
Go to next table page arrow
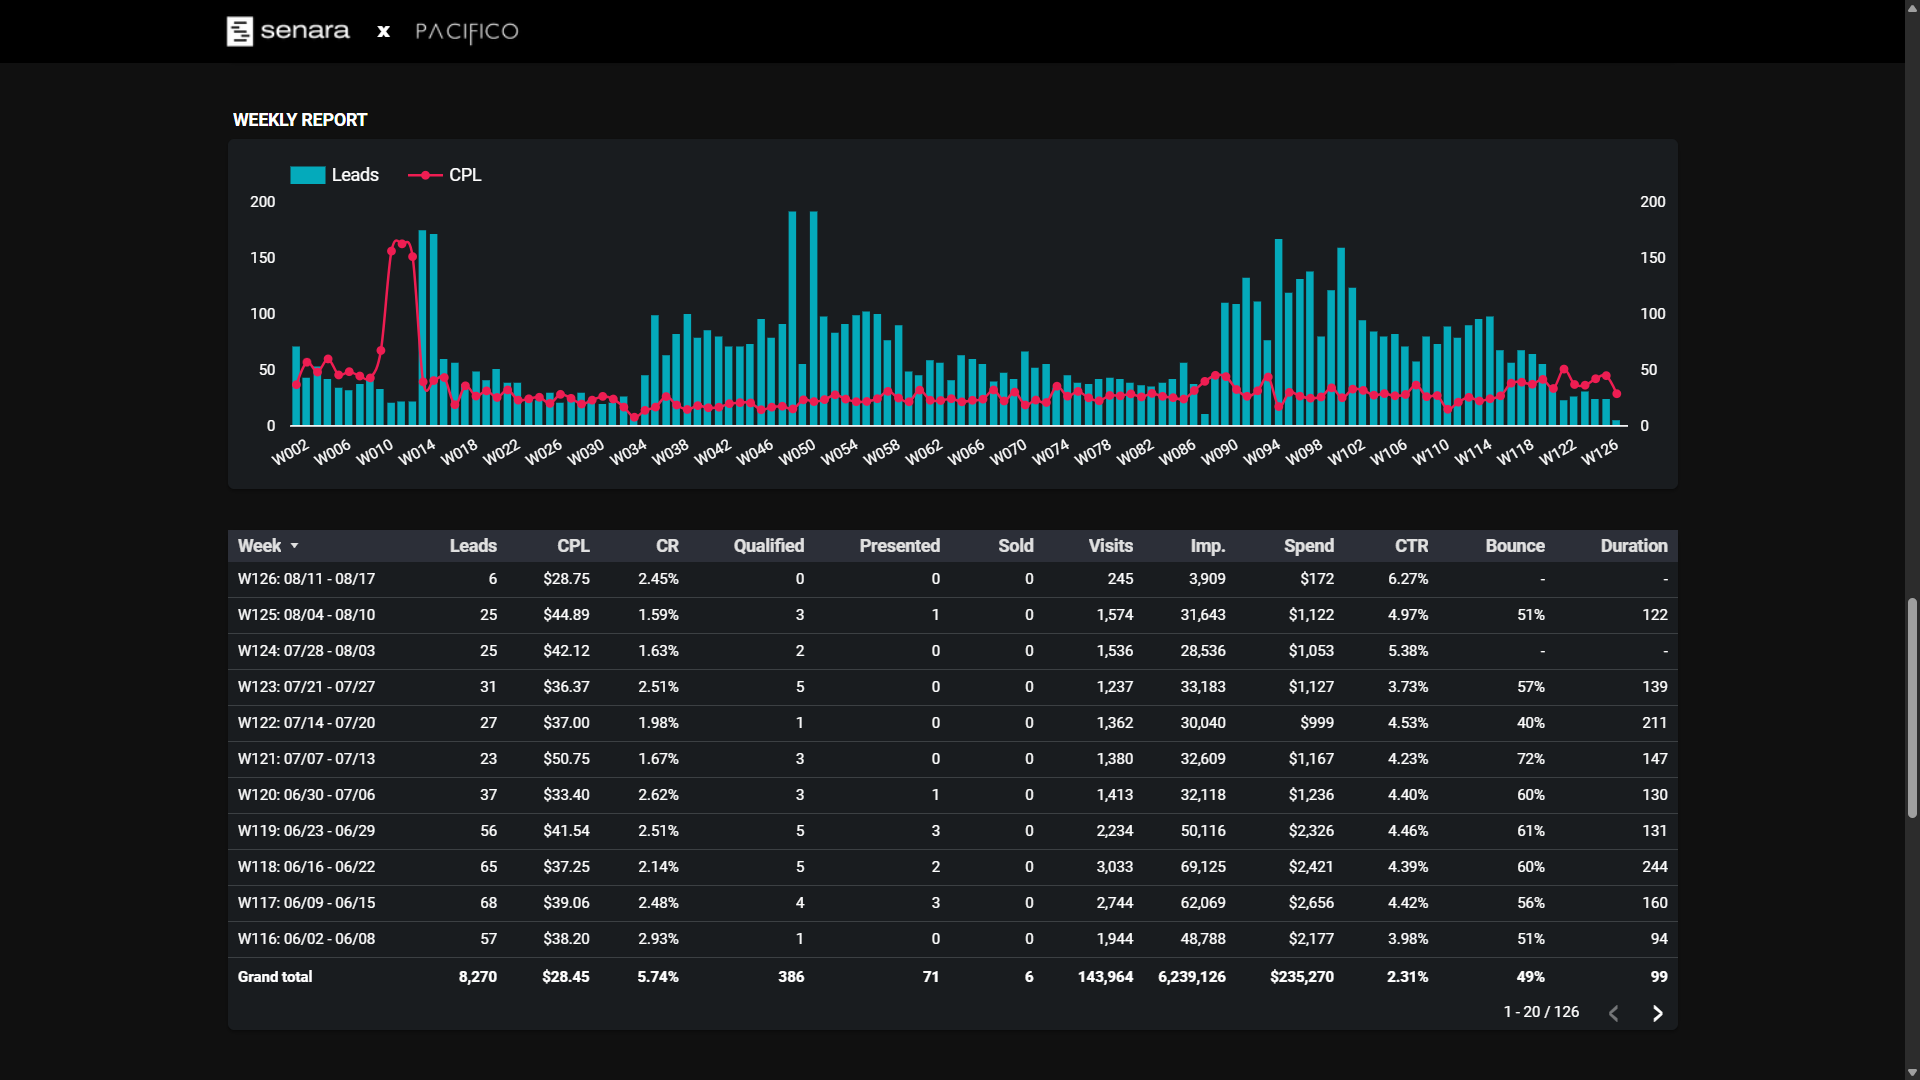1657,1013
